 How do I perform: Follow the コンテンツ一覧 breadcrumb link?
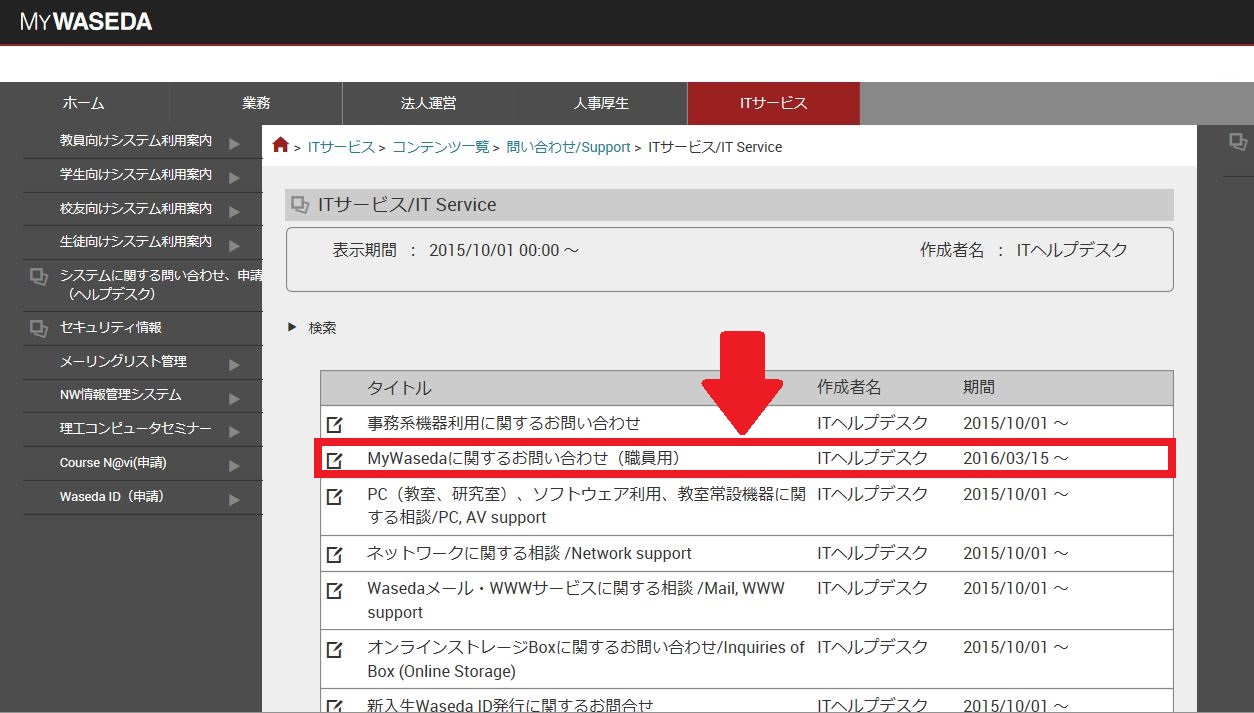coord(441,147)
